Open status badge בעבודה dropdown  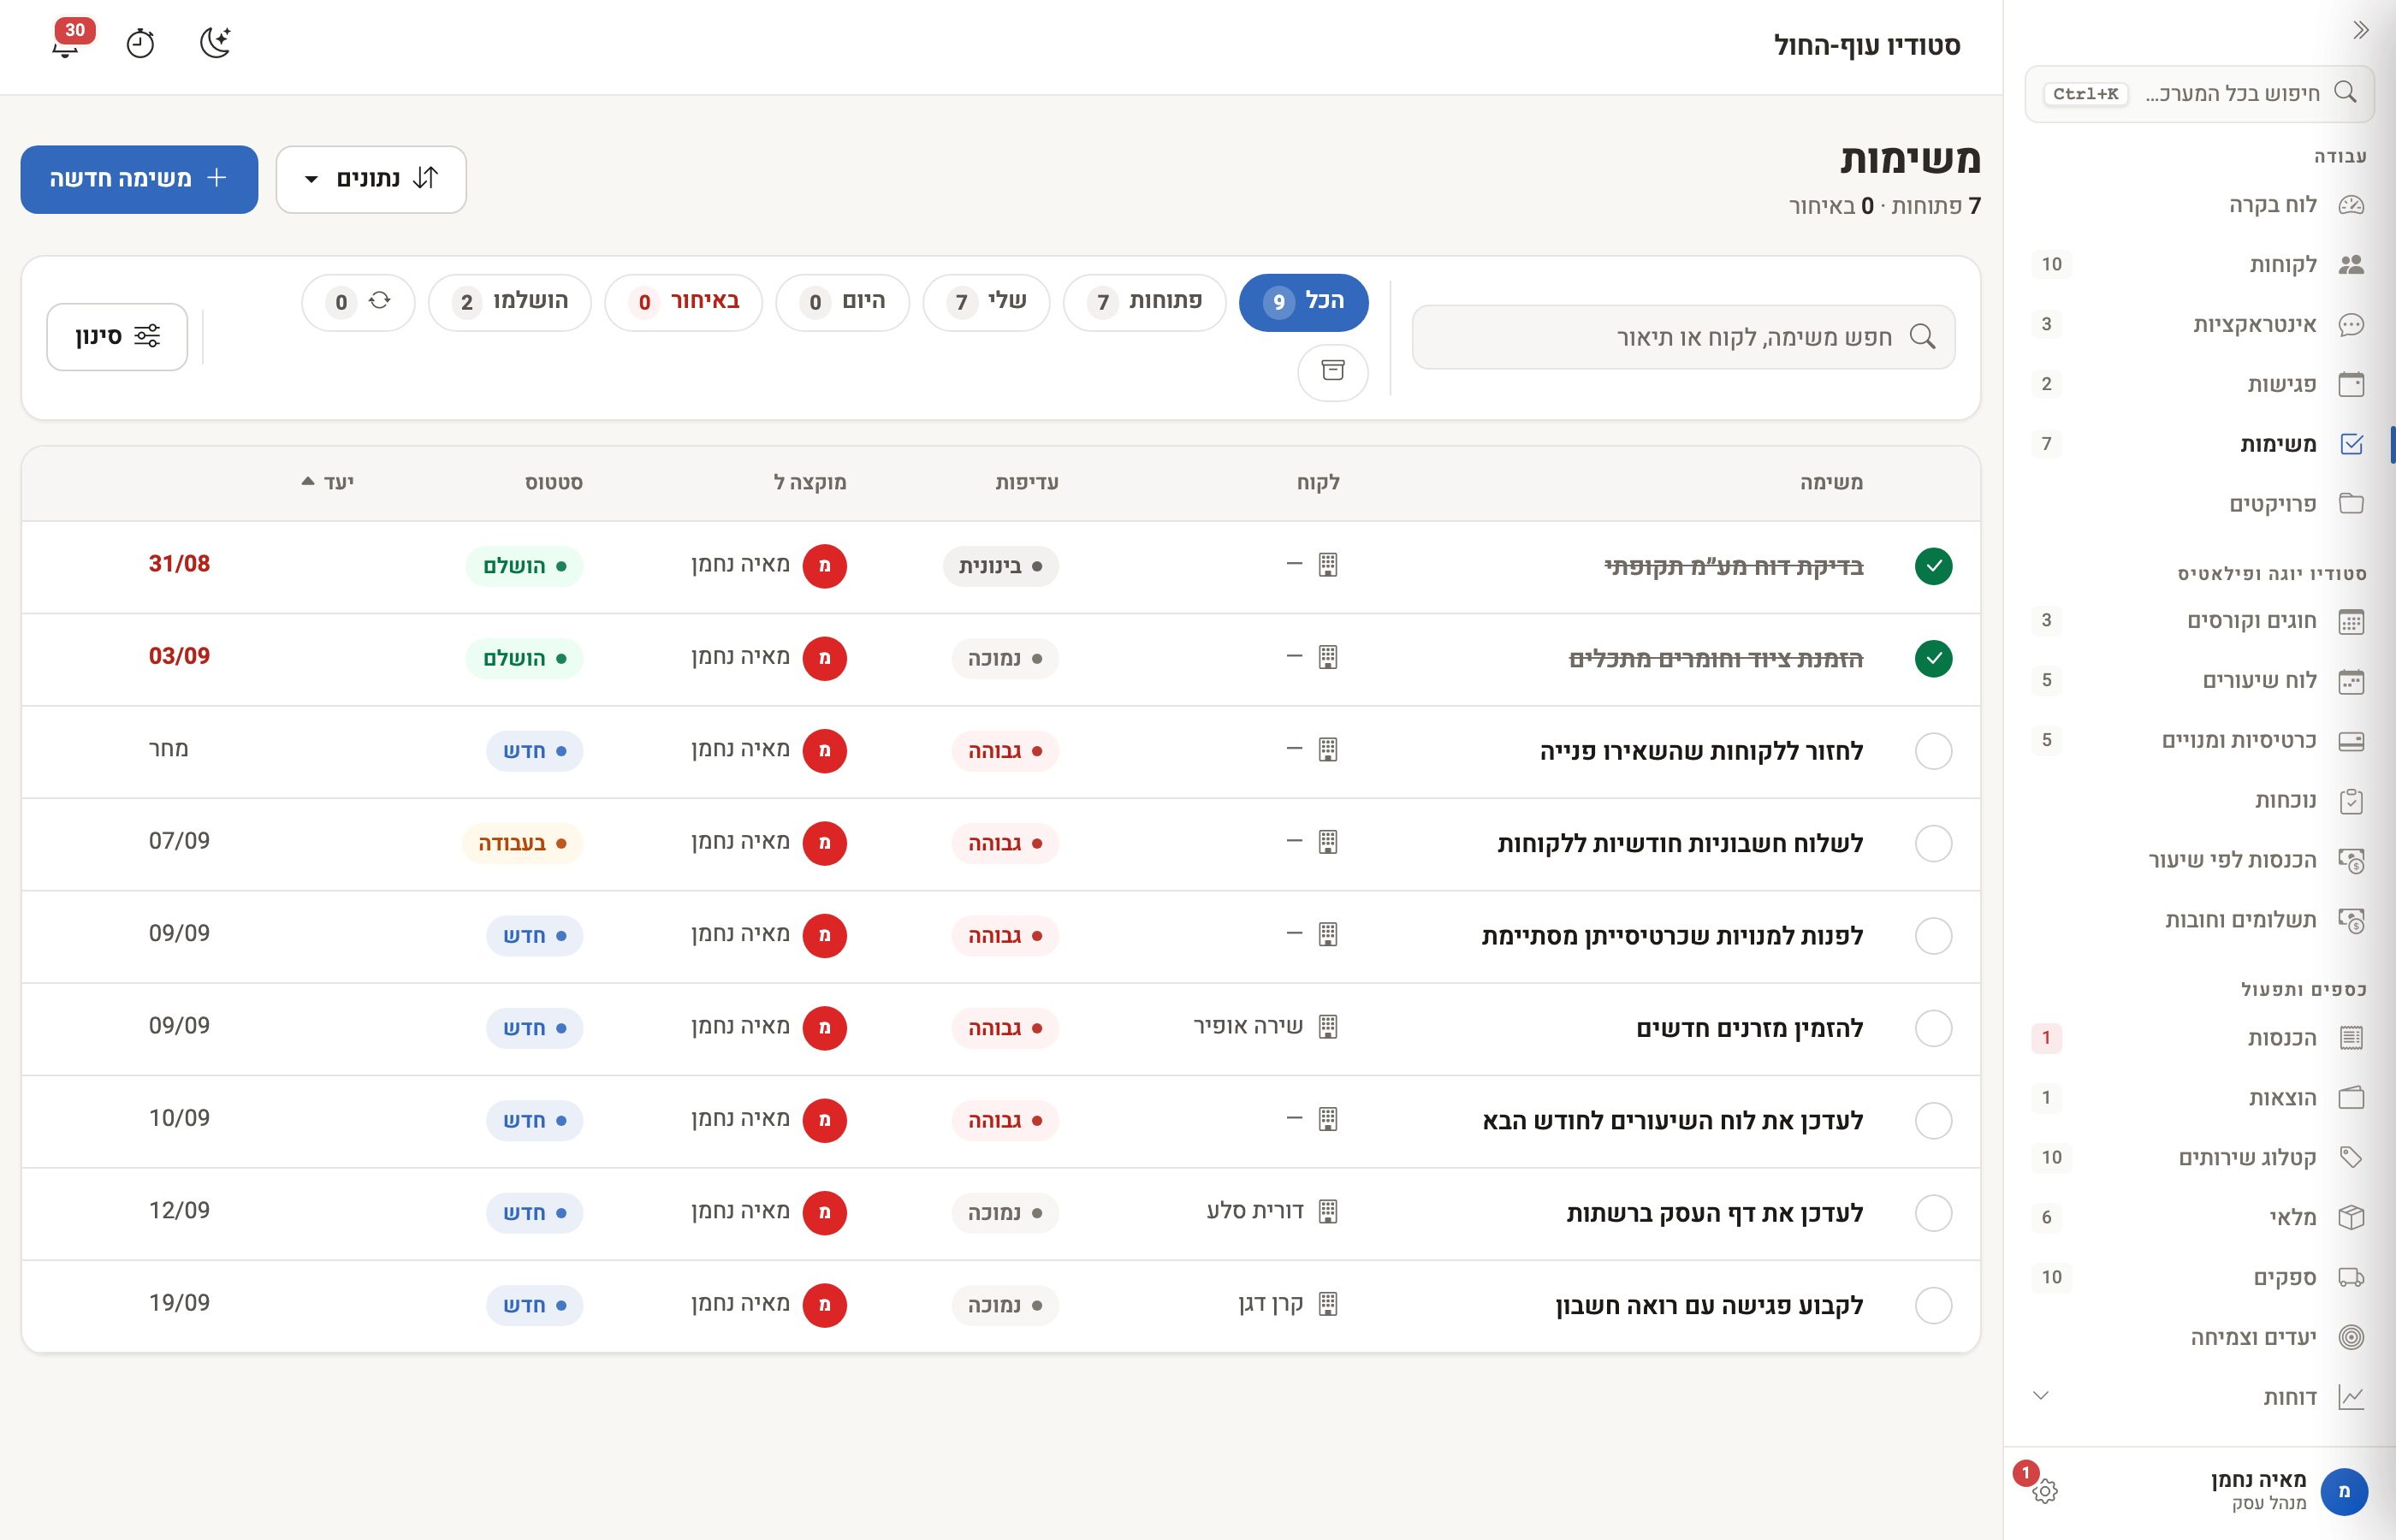point(522,843)
